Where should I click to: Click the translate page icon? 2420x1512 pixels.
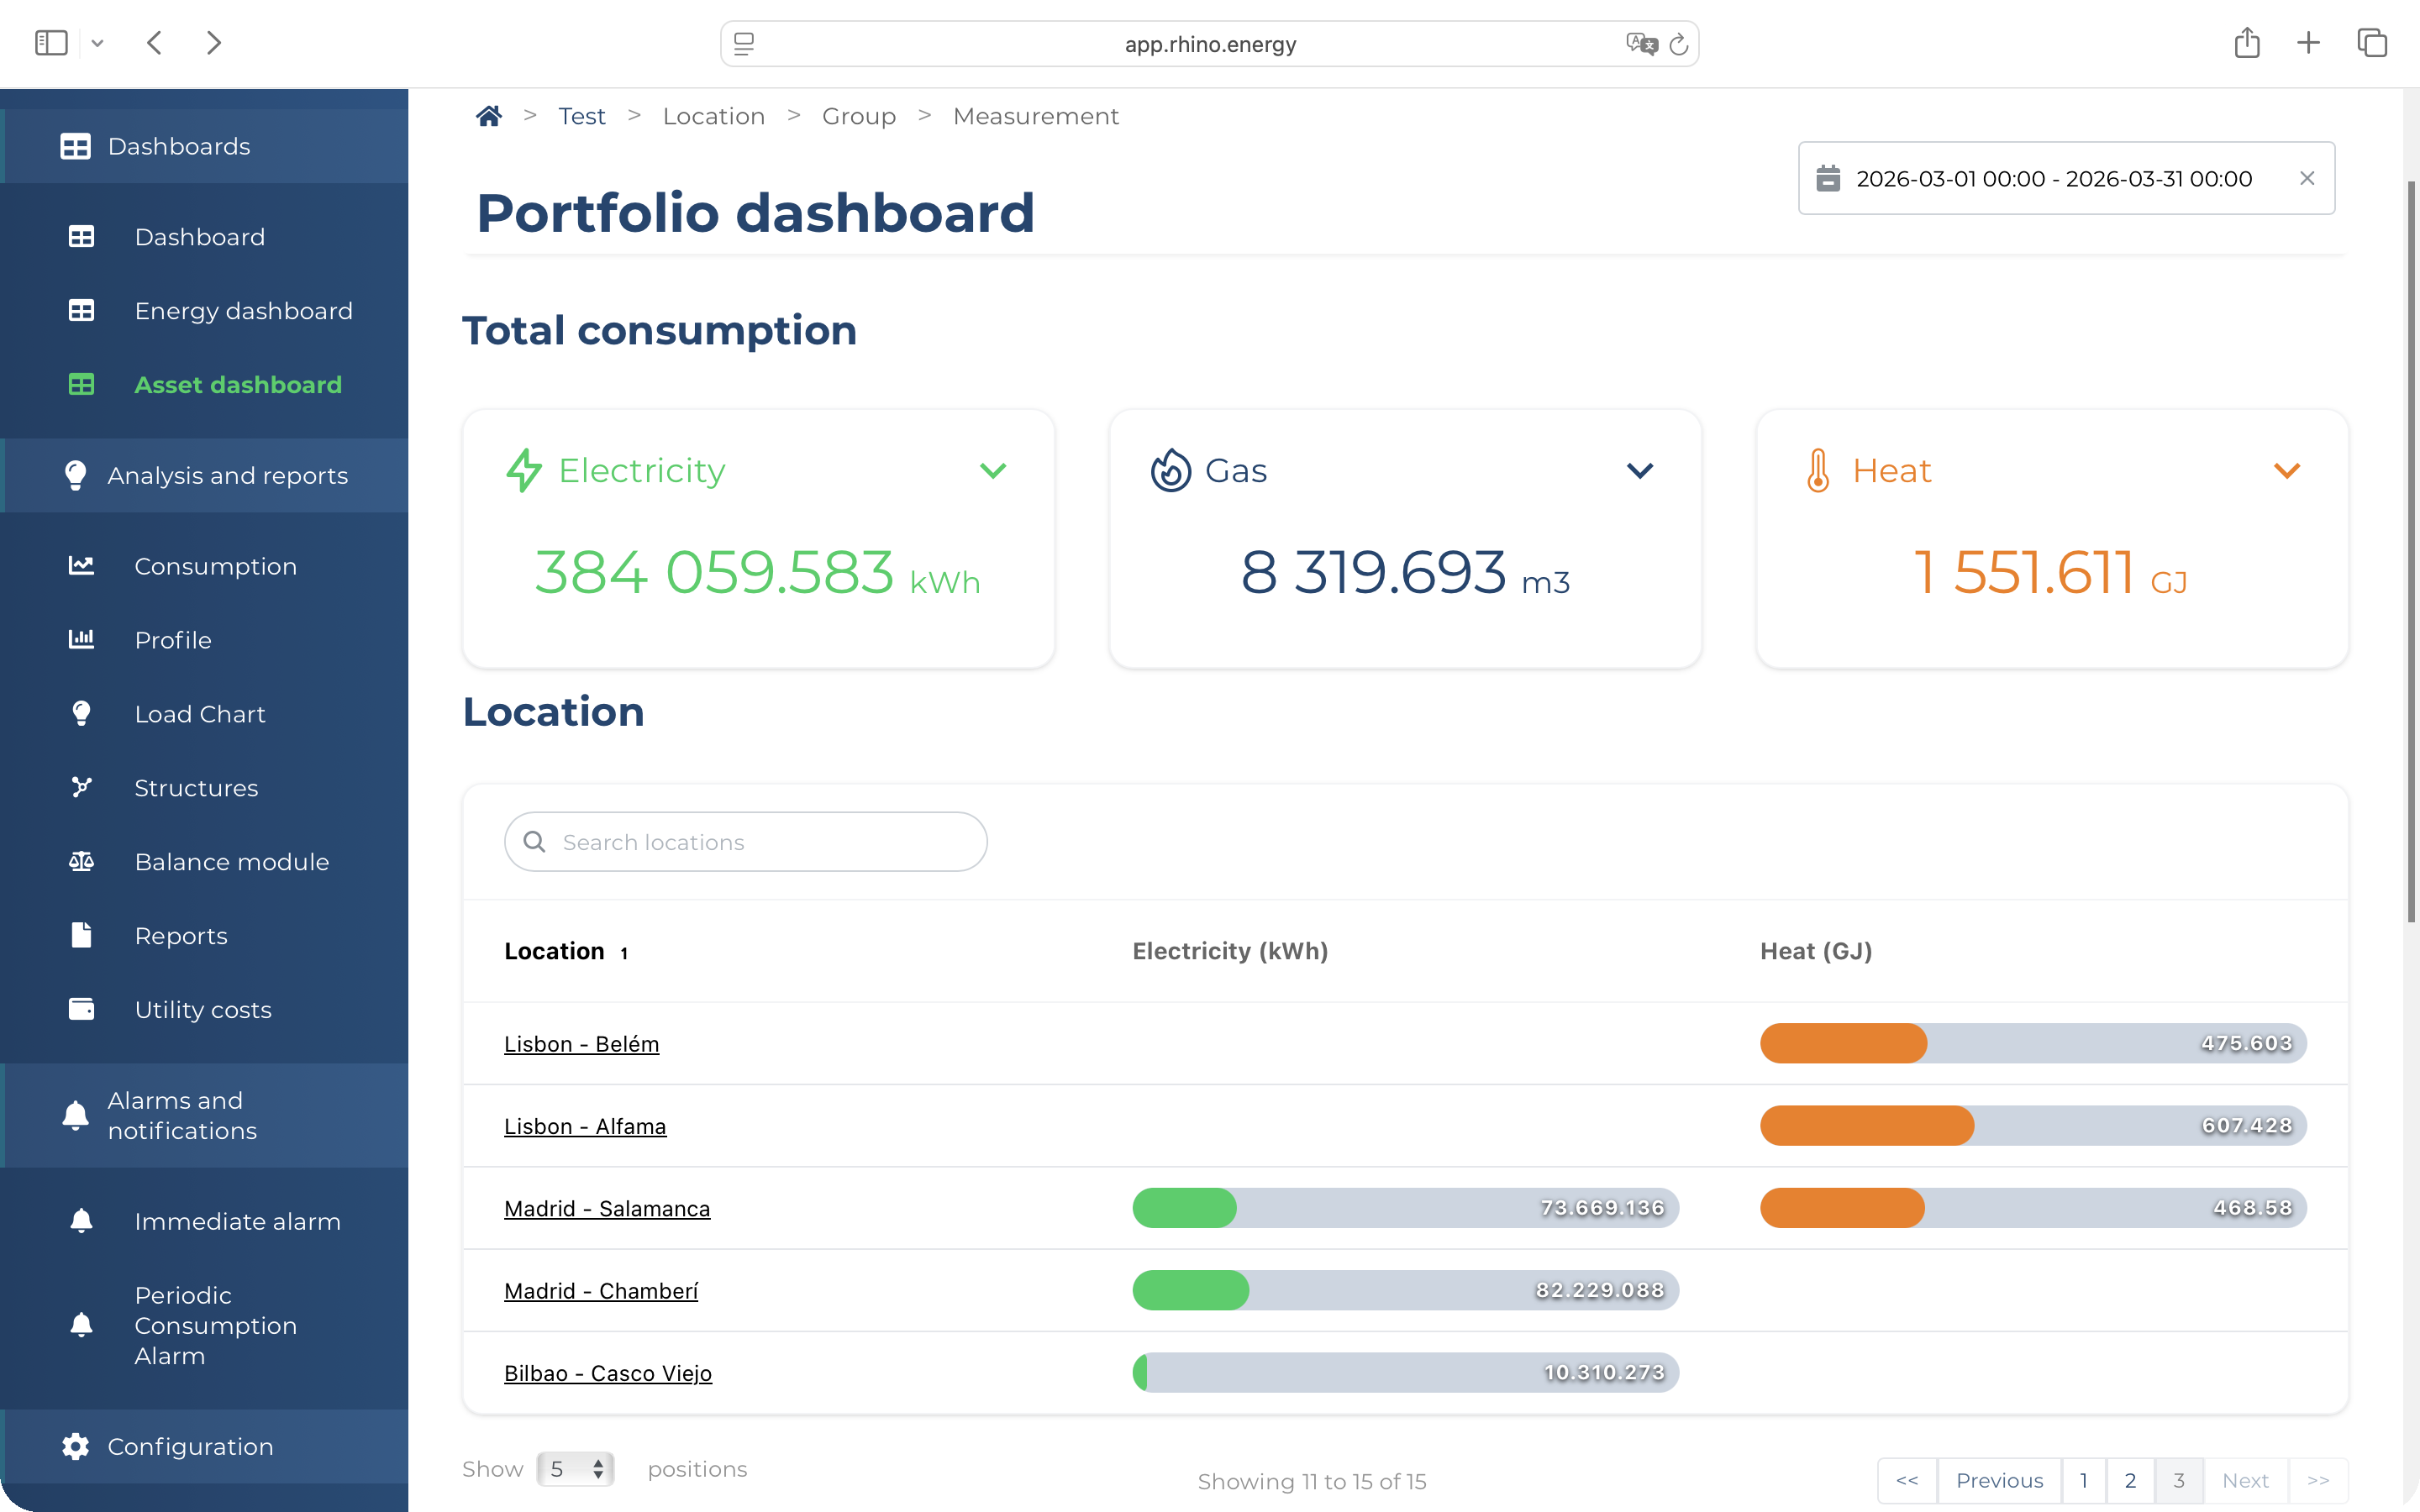point(1641,44)
